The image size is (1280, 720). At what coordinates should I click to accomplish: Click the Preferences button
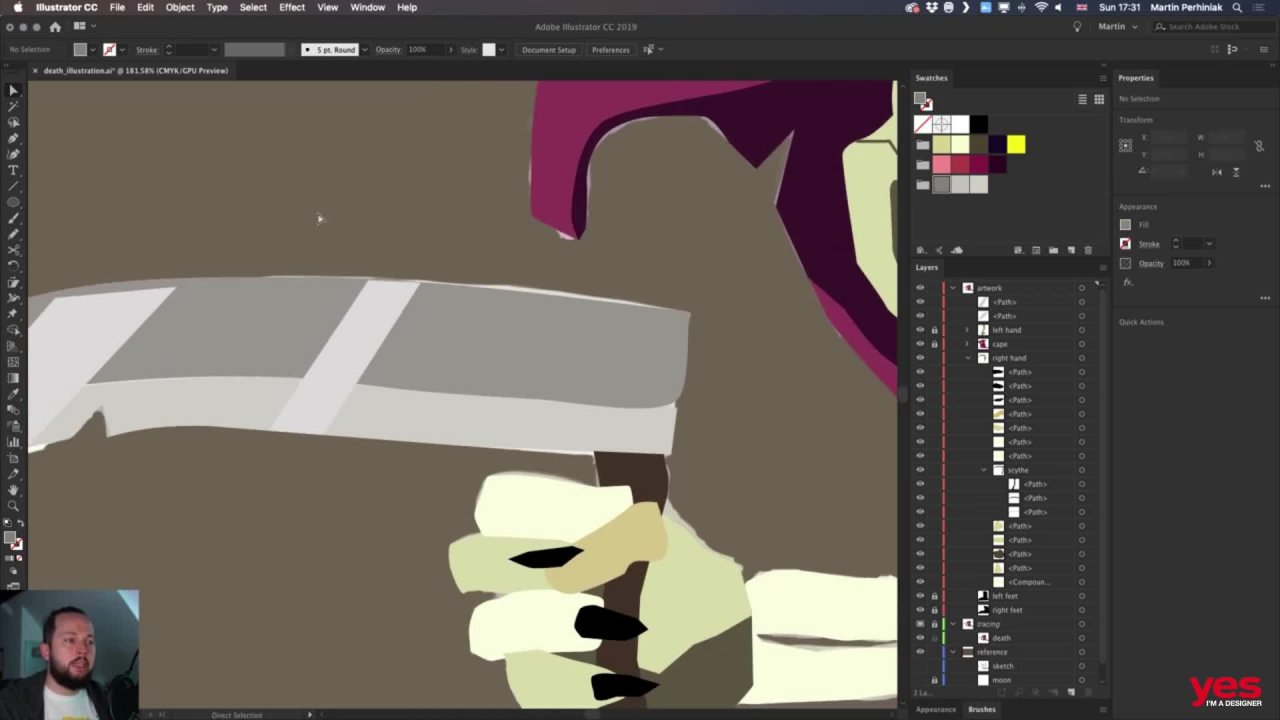click(610, 49)
